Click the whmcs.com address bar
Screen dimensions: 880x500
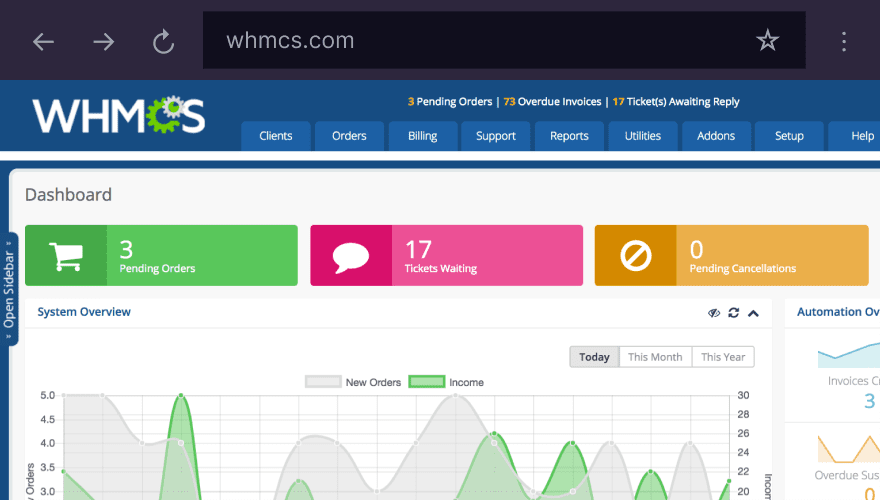point(504,40)
